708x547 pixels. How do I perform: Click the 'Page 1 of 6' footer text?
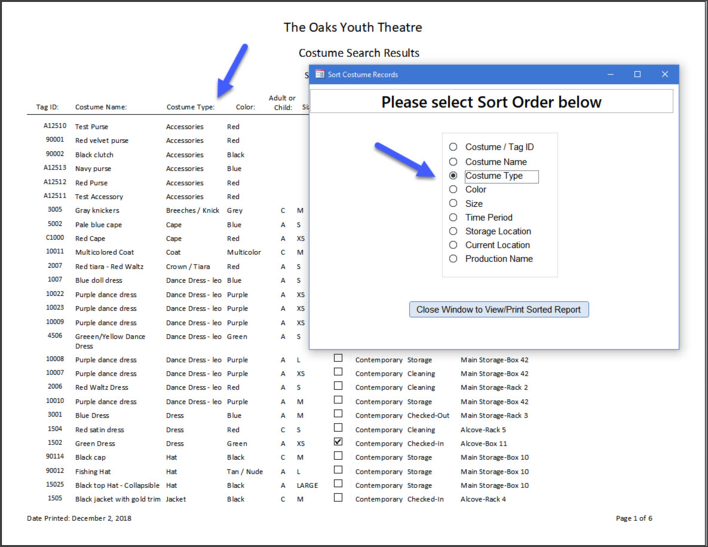[x=634, y=518]
